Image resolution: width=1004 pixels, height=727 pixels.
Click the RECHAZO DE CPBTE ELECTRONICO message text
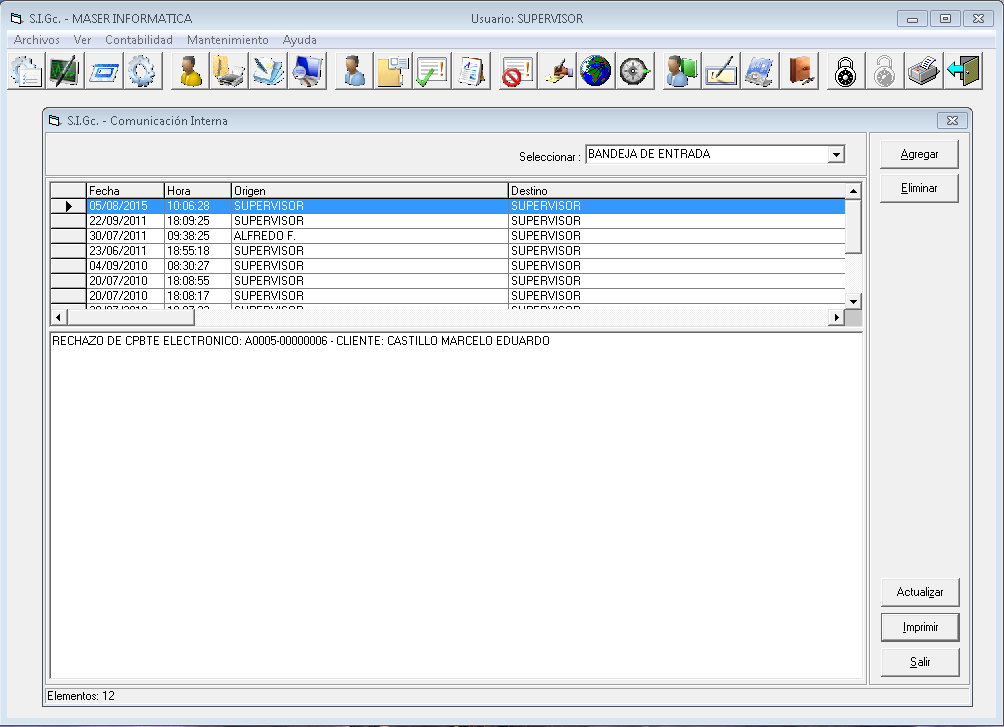click(x=301, y=341)
